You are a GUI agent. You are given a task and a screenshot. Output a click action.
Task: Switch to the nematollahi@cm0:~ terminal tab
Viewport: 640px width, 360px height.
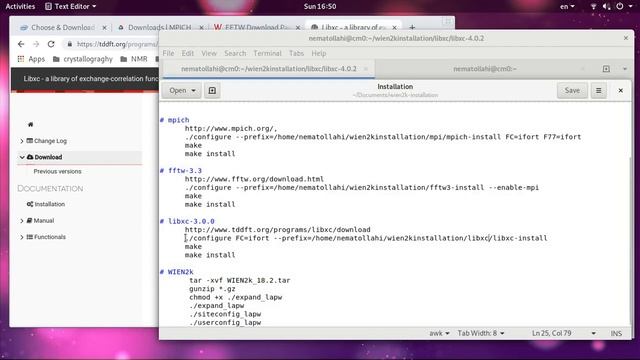(x=485, y=69)
